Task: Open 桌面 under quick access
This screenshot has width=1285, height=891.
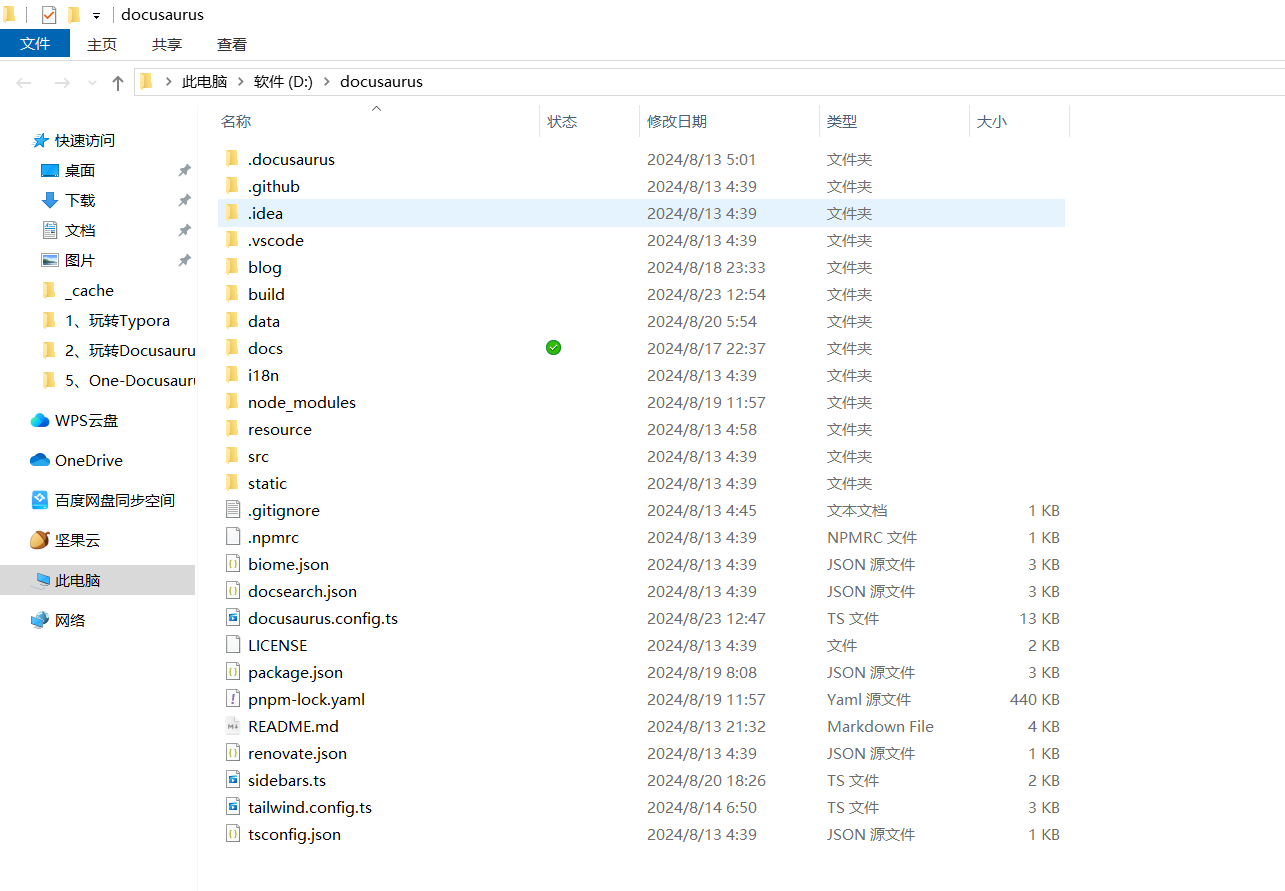Action: tap(68, 171)
